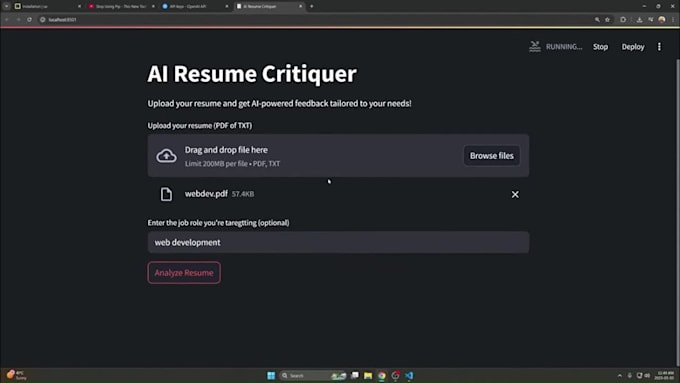This screenshot has height=383, width=680.
Task: Open the browser downloads icon
Action: tap(639, 20)
